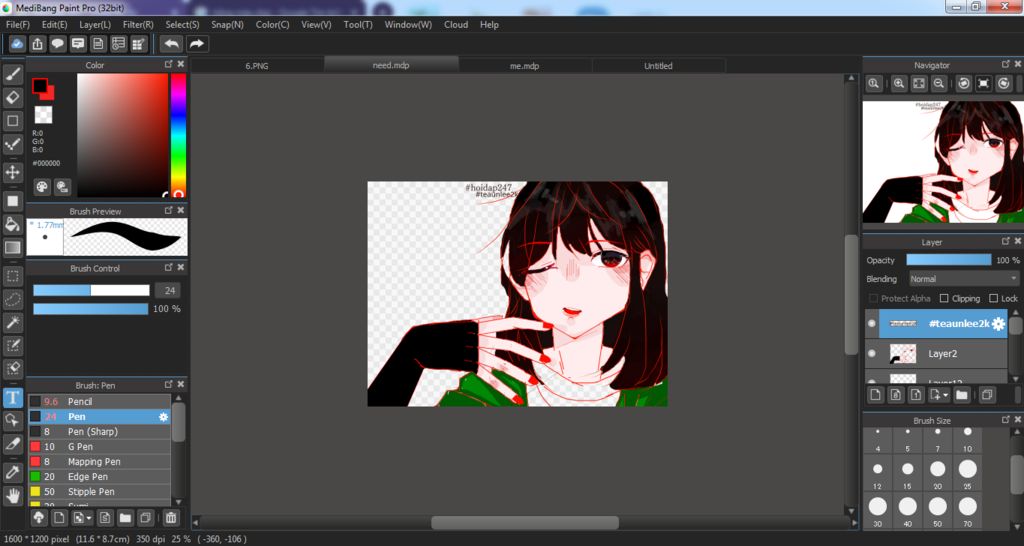Select the G Pen brush
The width and height of the screenshot is (1024, 546).
(99, 447)
